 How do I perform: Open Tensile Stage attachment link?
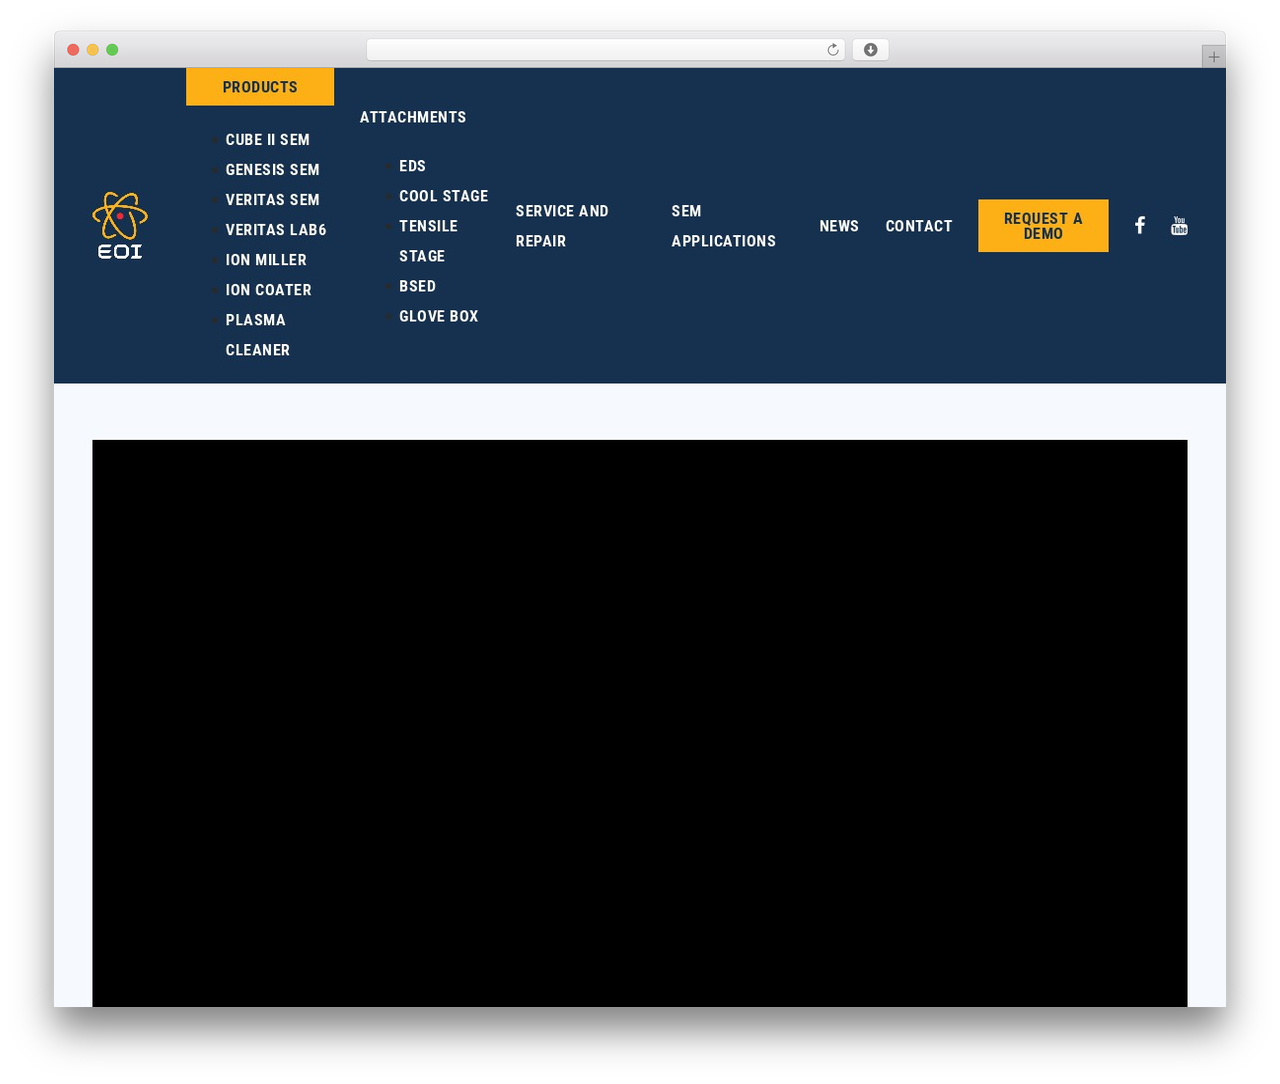429,241
